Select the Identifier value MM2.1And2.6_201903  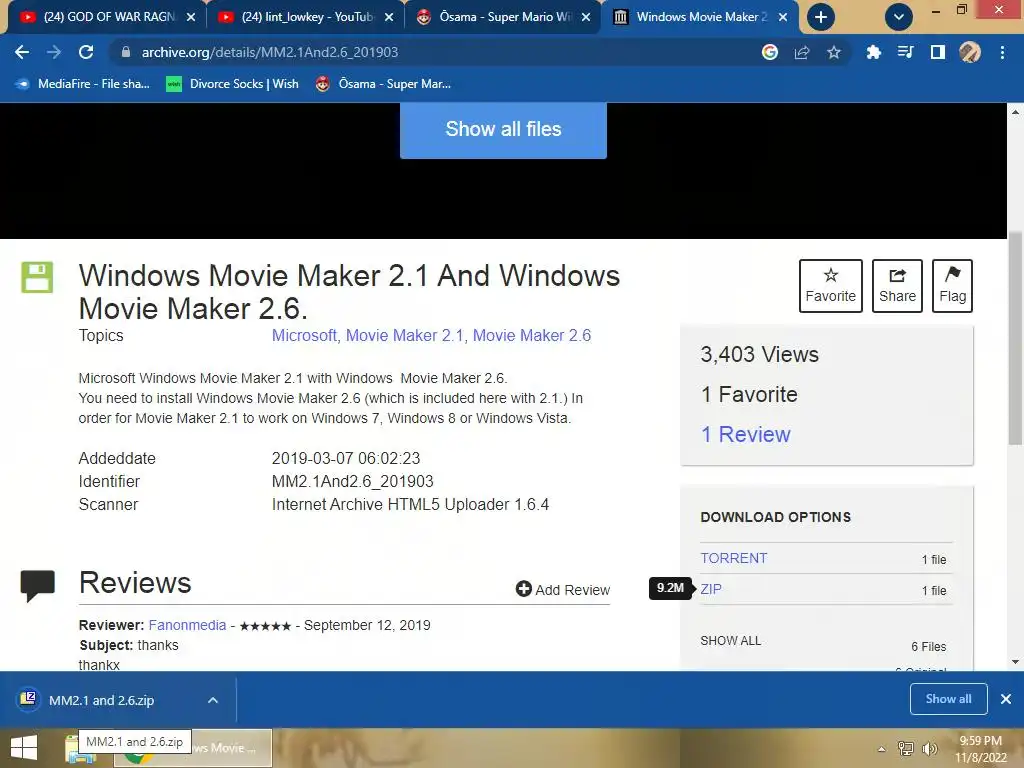click(353, 481)
